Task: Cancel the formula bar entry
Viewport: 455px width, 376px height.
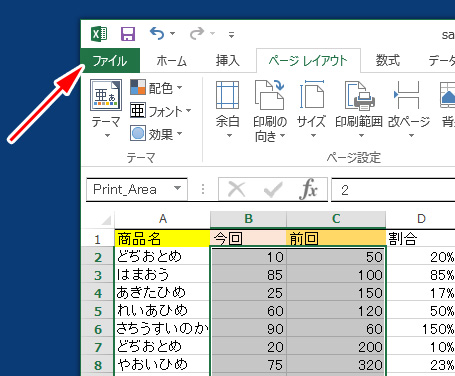Action: pyautogui.click(x=236, y=190)
